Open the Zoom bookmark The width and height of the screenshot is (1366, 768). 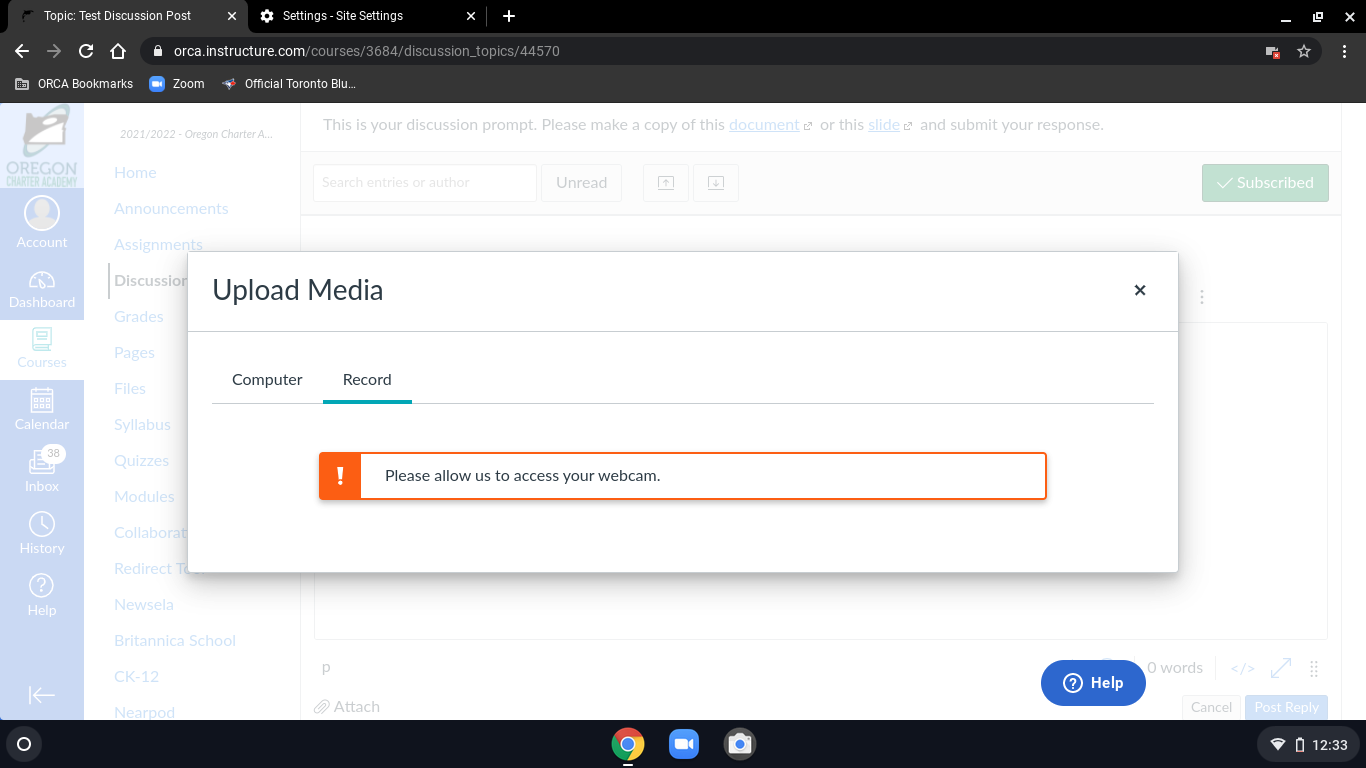[177, 84]
